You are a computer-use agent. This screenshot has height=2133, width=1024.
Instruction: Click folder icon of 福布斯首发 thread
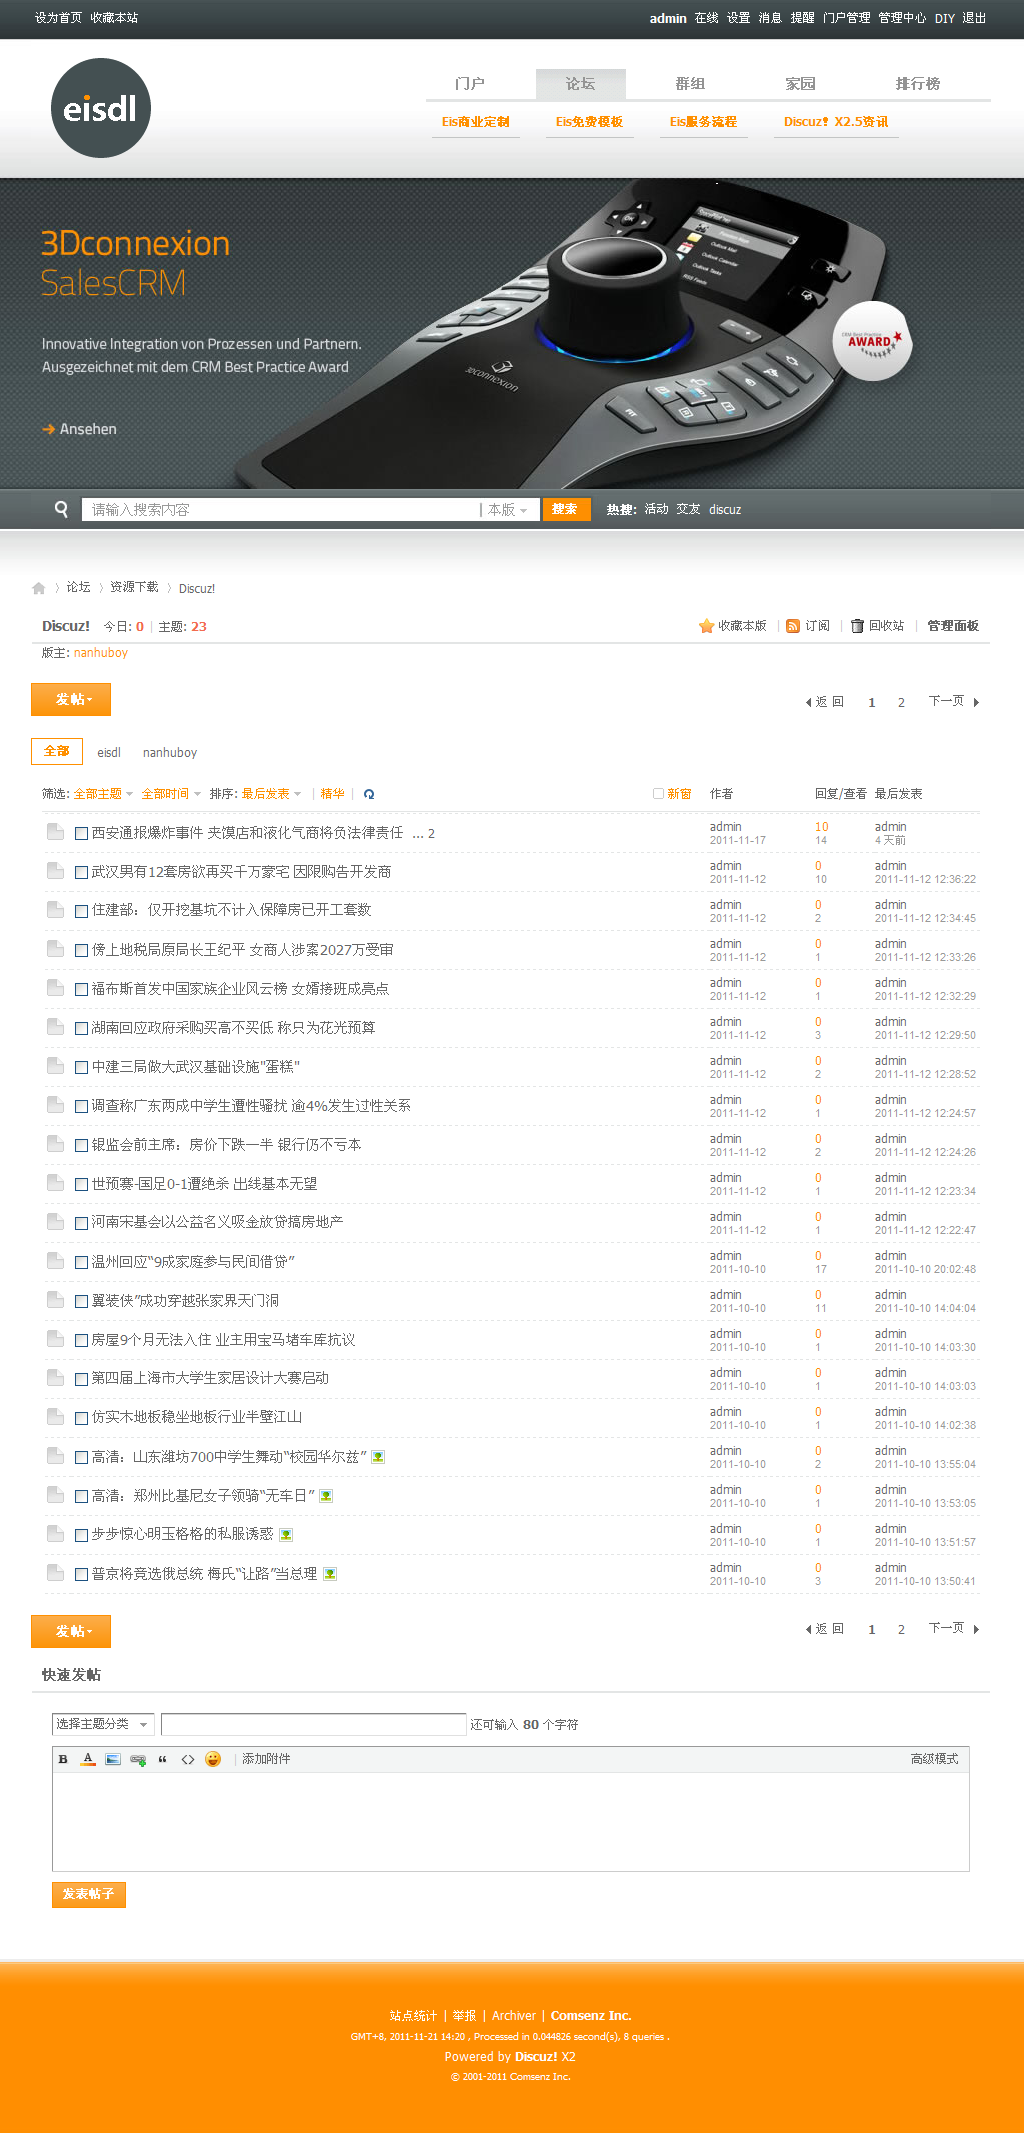(x=55, y=988)
